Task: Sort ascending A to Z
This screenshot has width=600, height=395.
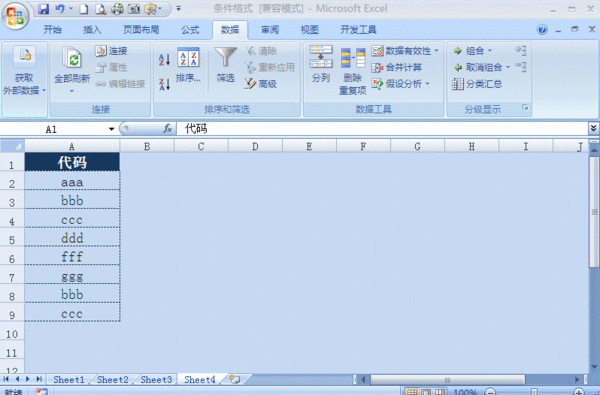Action: coord(164,59)
